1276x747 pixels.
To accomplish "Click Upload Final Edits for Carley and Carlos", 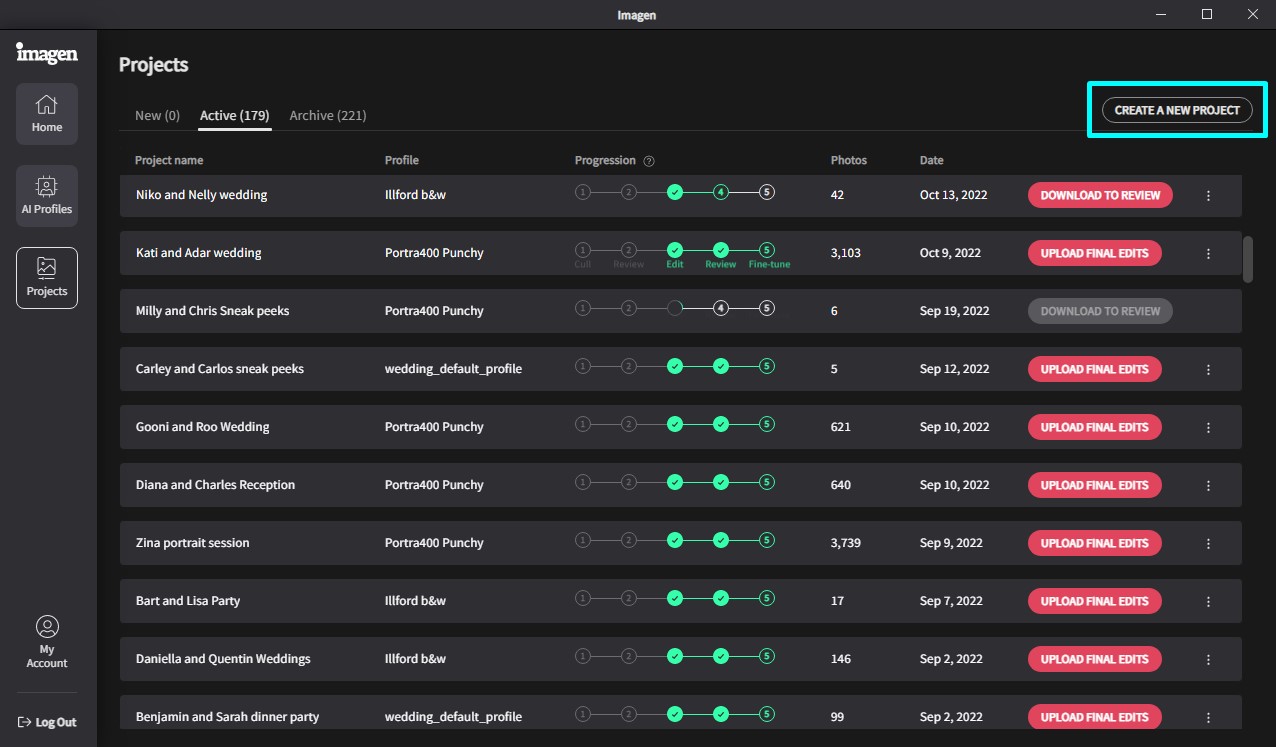I will [1095, 369].
